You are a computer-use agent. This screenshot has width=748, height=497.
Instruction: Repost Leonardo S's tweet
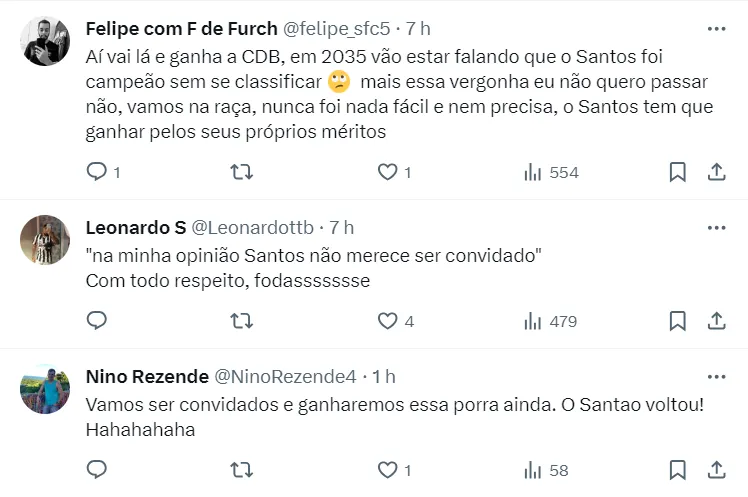coord(241,321)
